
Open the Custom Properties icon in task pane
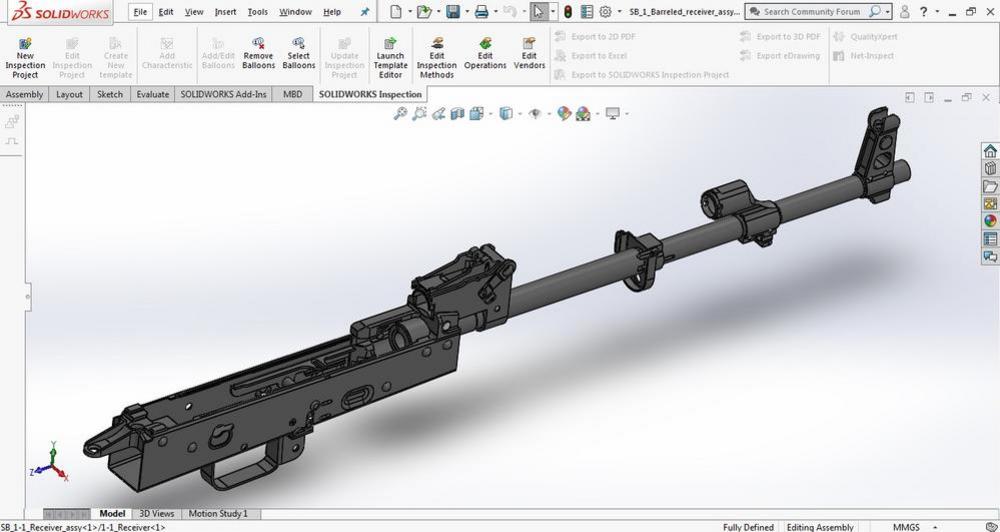(x=990, y=239)
